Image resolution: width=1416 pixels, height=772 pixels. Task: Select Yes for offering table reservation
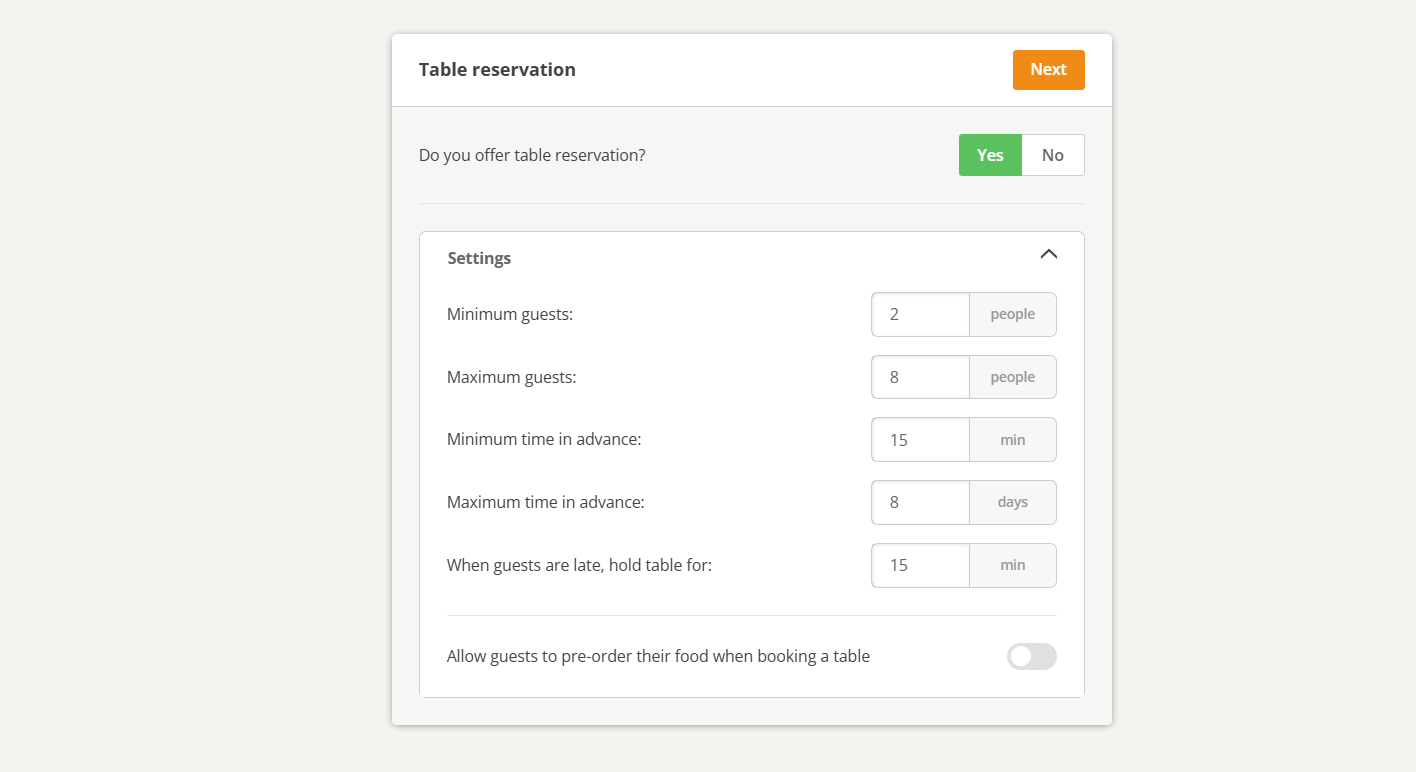990,155
